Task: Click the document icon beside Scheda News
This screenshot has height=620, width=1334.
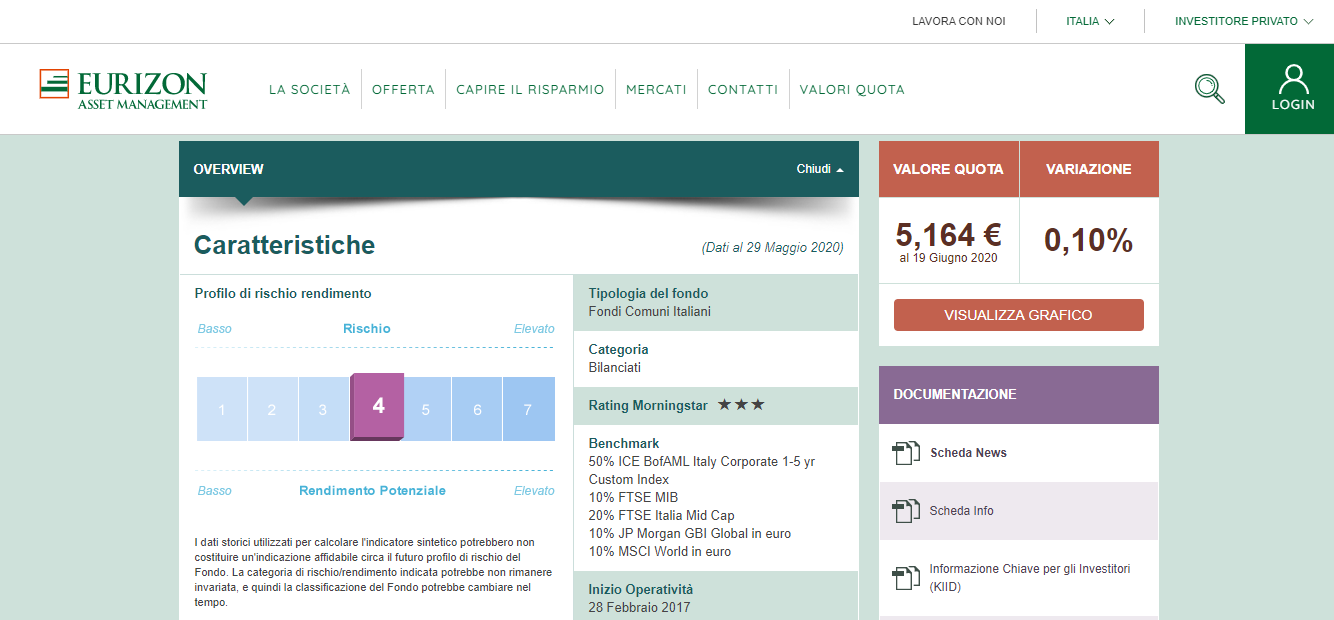Action: (905, 453)
